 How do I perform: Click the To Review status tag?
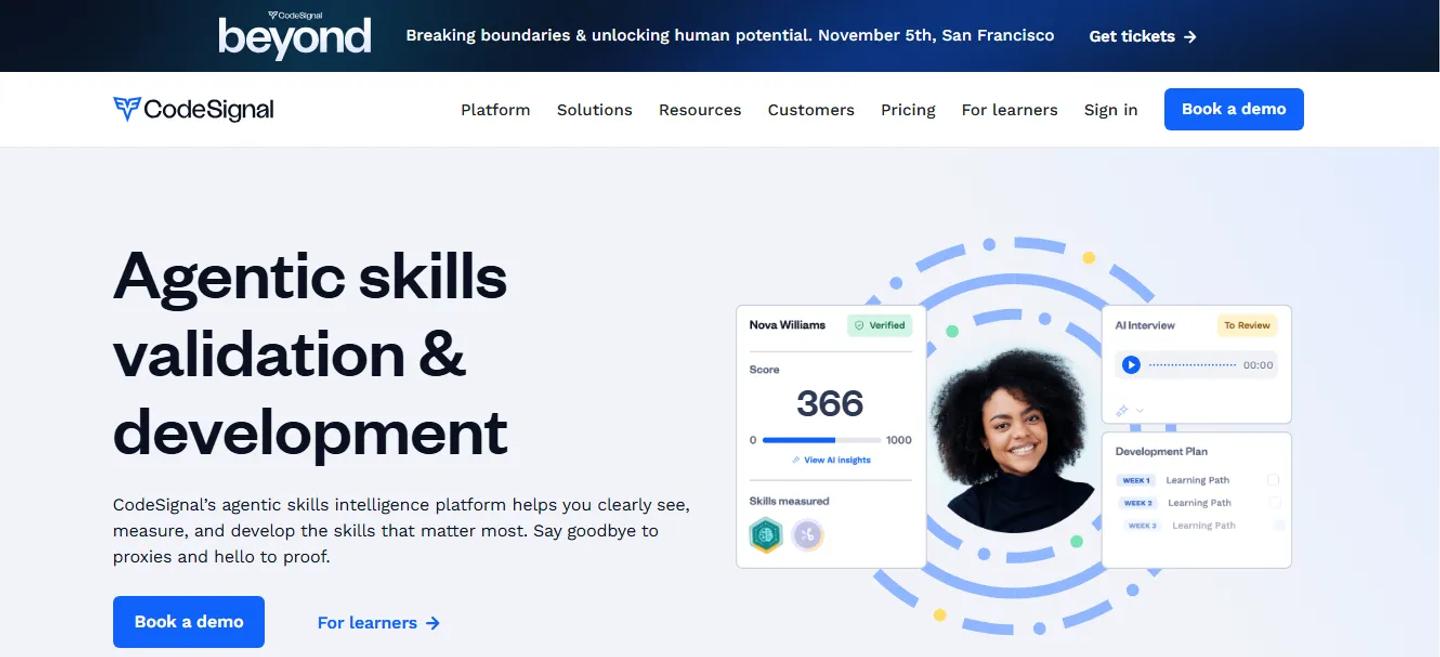pos(1247,325)
